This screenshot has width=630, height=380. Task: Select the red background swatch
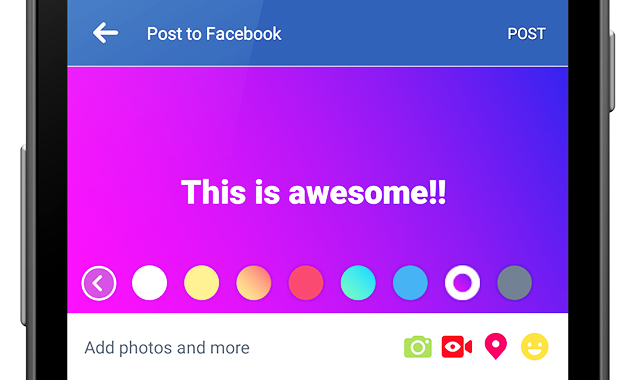click(306, 283)
